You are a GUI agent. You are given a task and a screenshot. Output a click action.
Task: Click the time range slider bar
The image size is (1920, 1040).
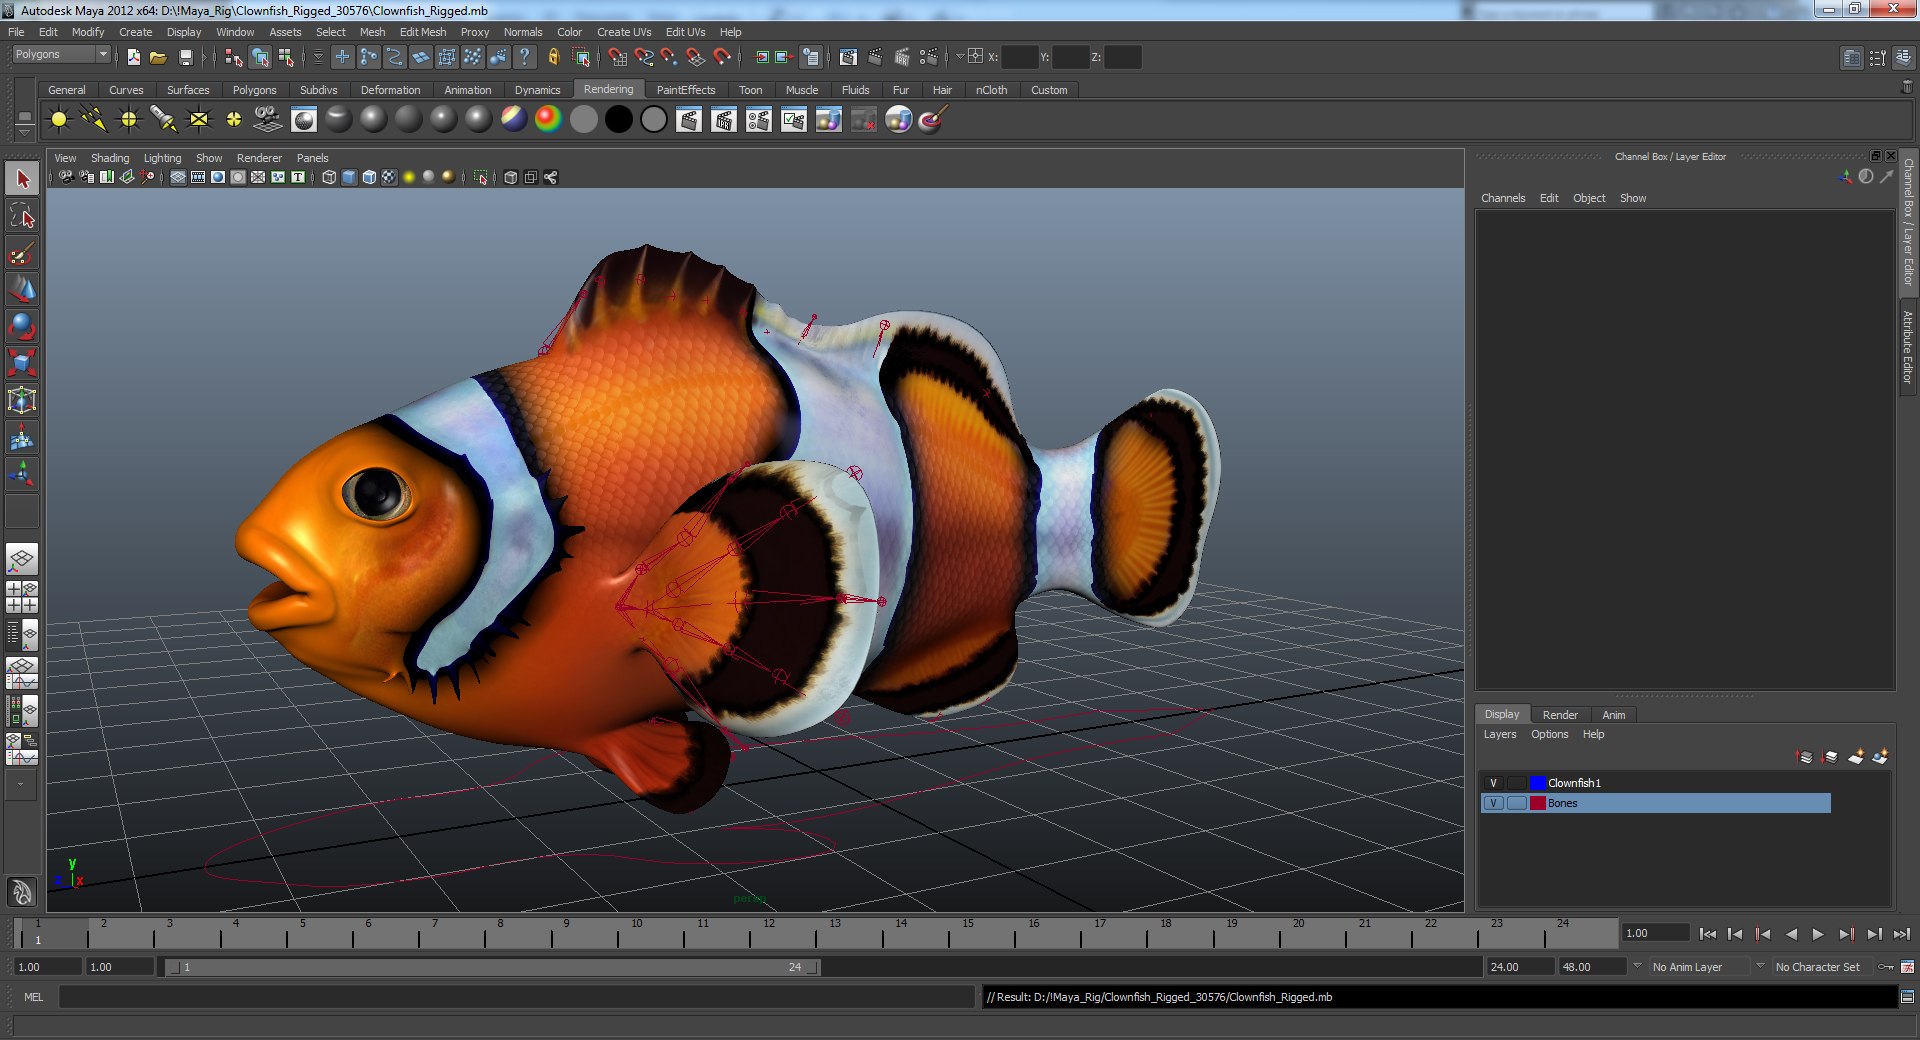493,967
